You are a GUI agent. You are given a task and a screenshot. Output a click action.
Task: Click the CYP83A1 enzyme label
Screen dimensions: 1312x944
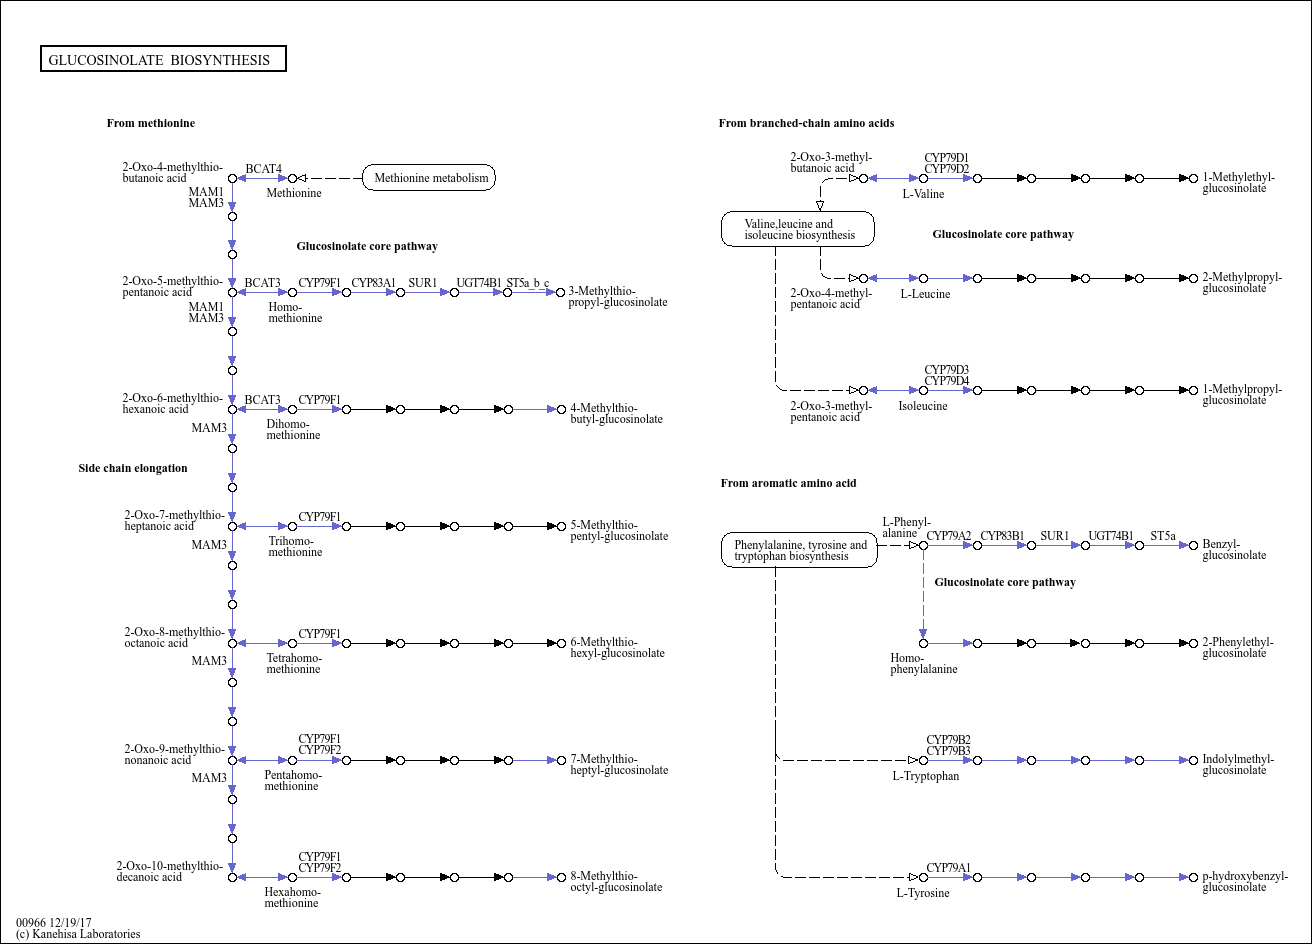click(x=374, y=283)
